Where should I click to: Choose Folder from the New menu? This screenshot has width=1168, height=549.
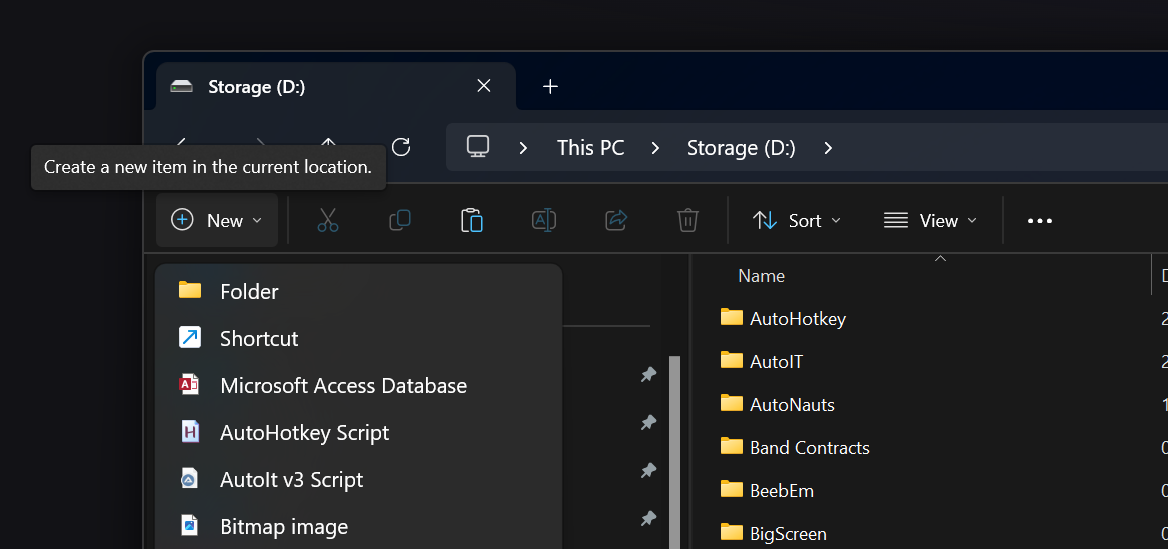(358, 291)
